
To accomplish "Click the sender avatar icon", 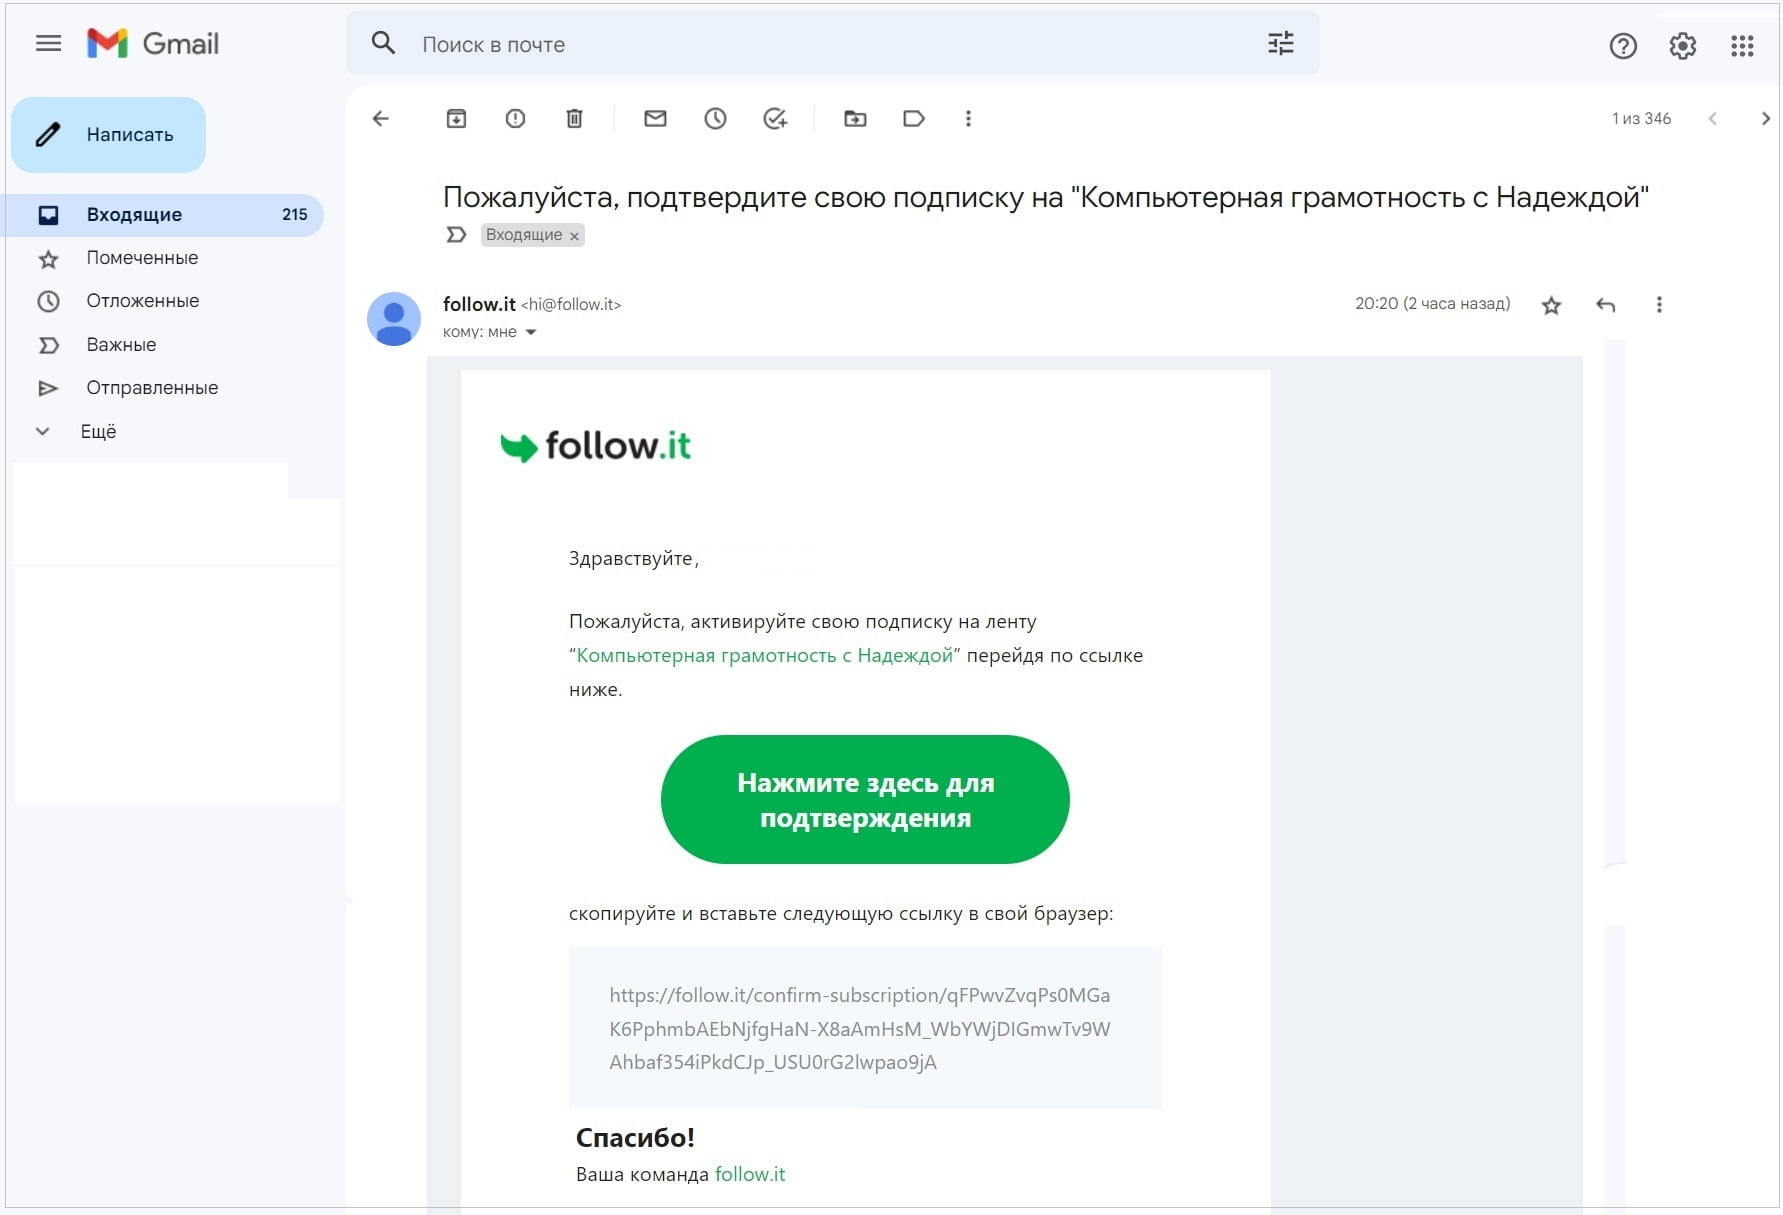I will (394, 319).
